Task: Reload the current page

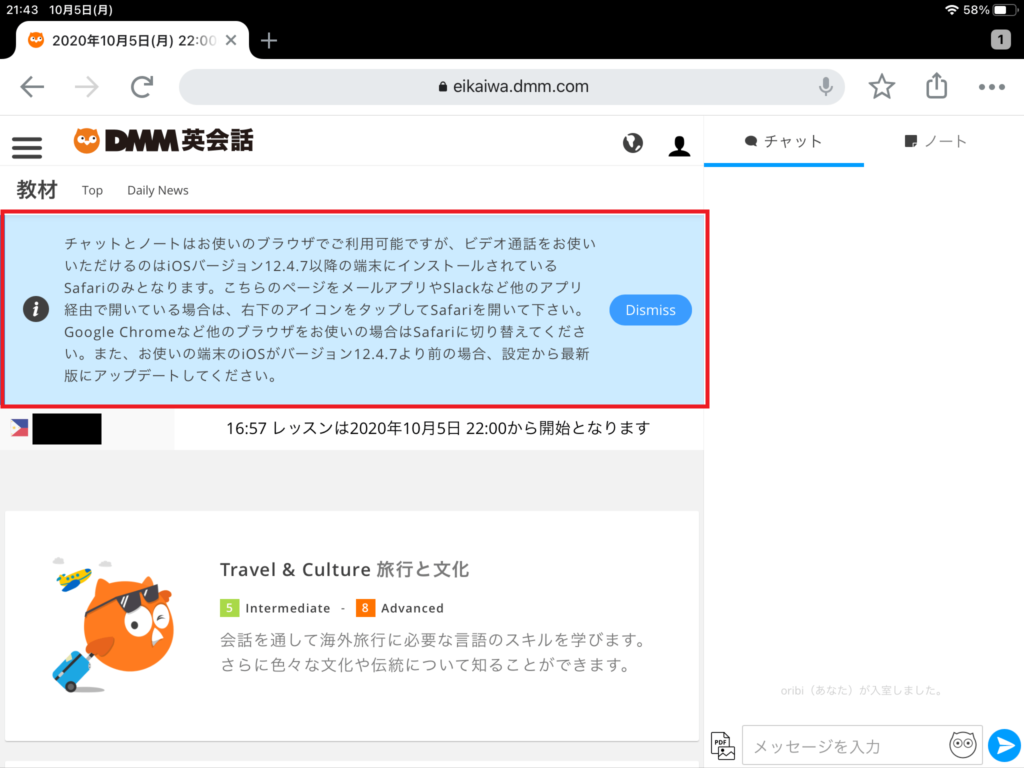Action: (x=141, y=86)
